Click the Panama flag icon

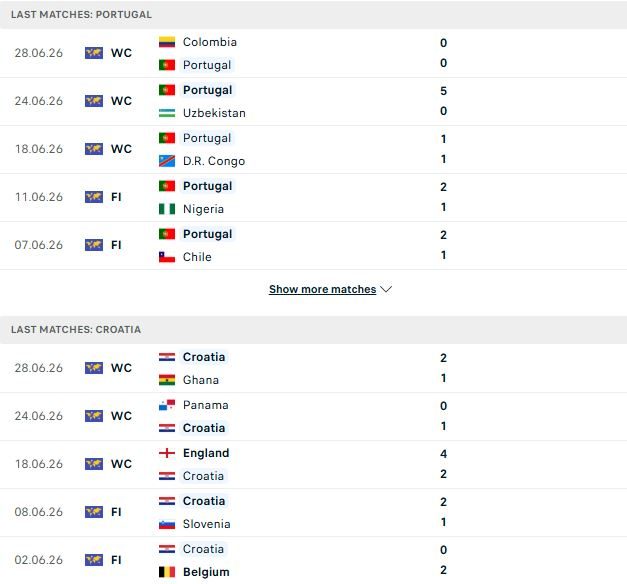click(x=167, y=405)
